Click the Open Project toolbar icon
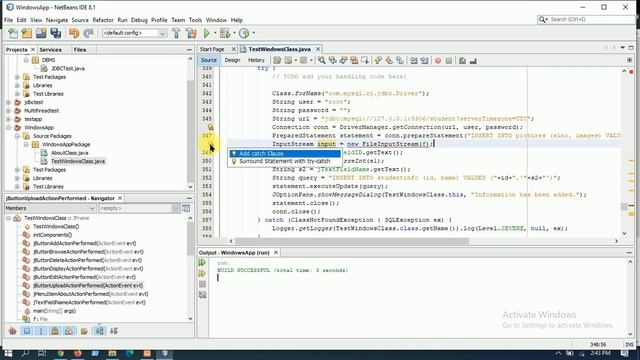 [41, 33]
